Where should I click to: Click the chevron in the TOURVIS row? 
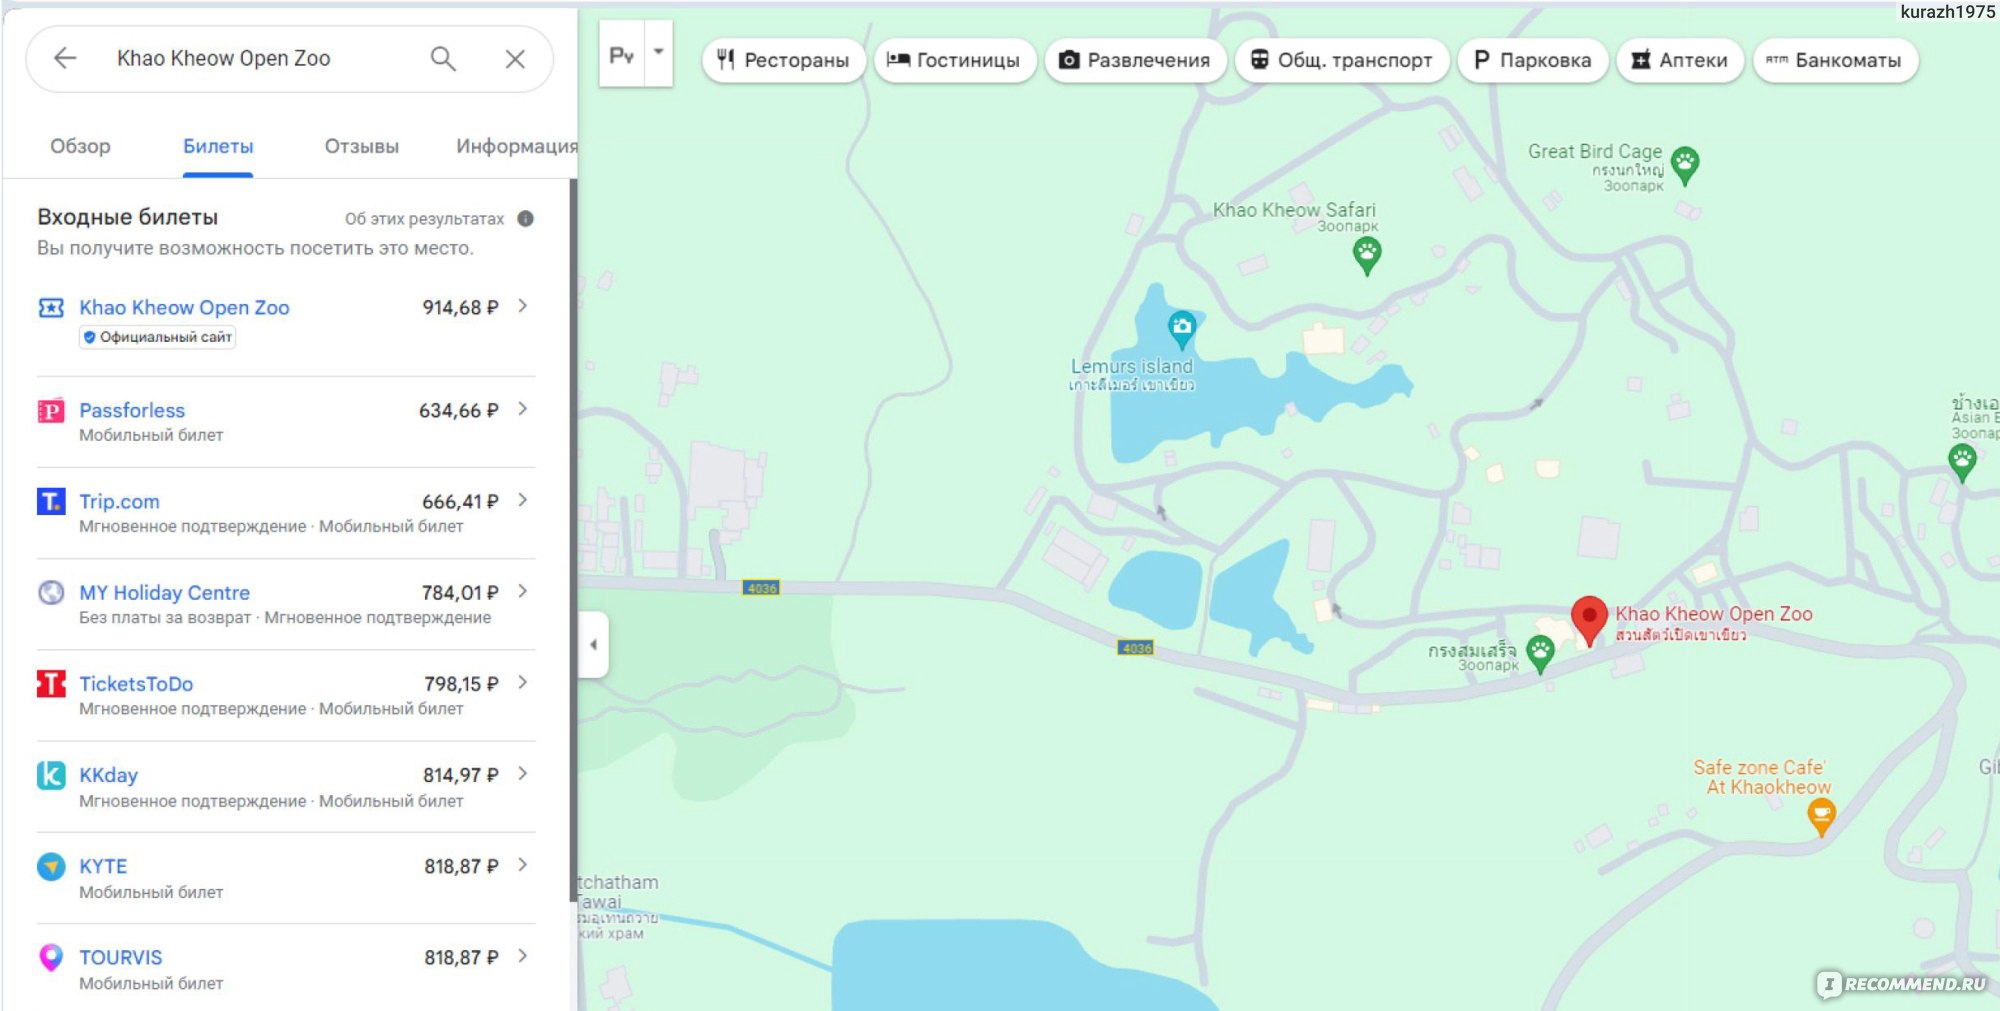point(523,956)
